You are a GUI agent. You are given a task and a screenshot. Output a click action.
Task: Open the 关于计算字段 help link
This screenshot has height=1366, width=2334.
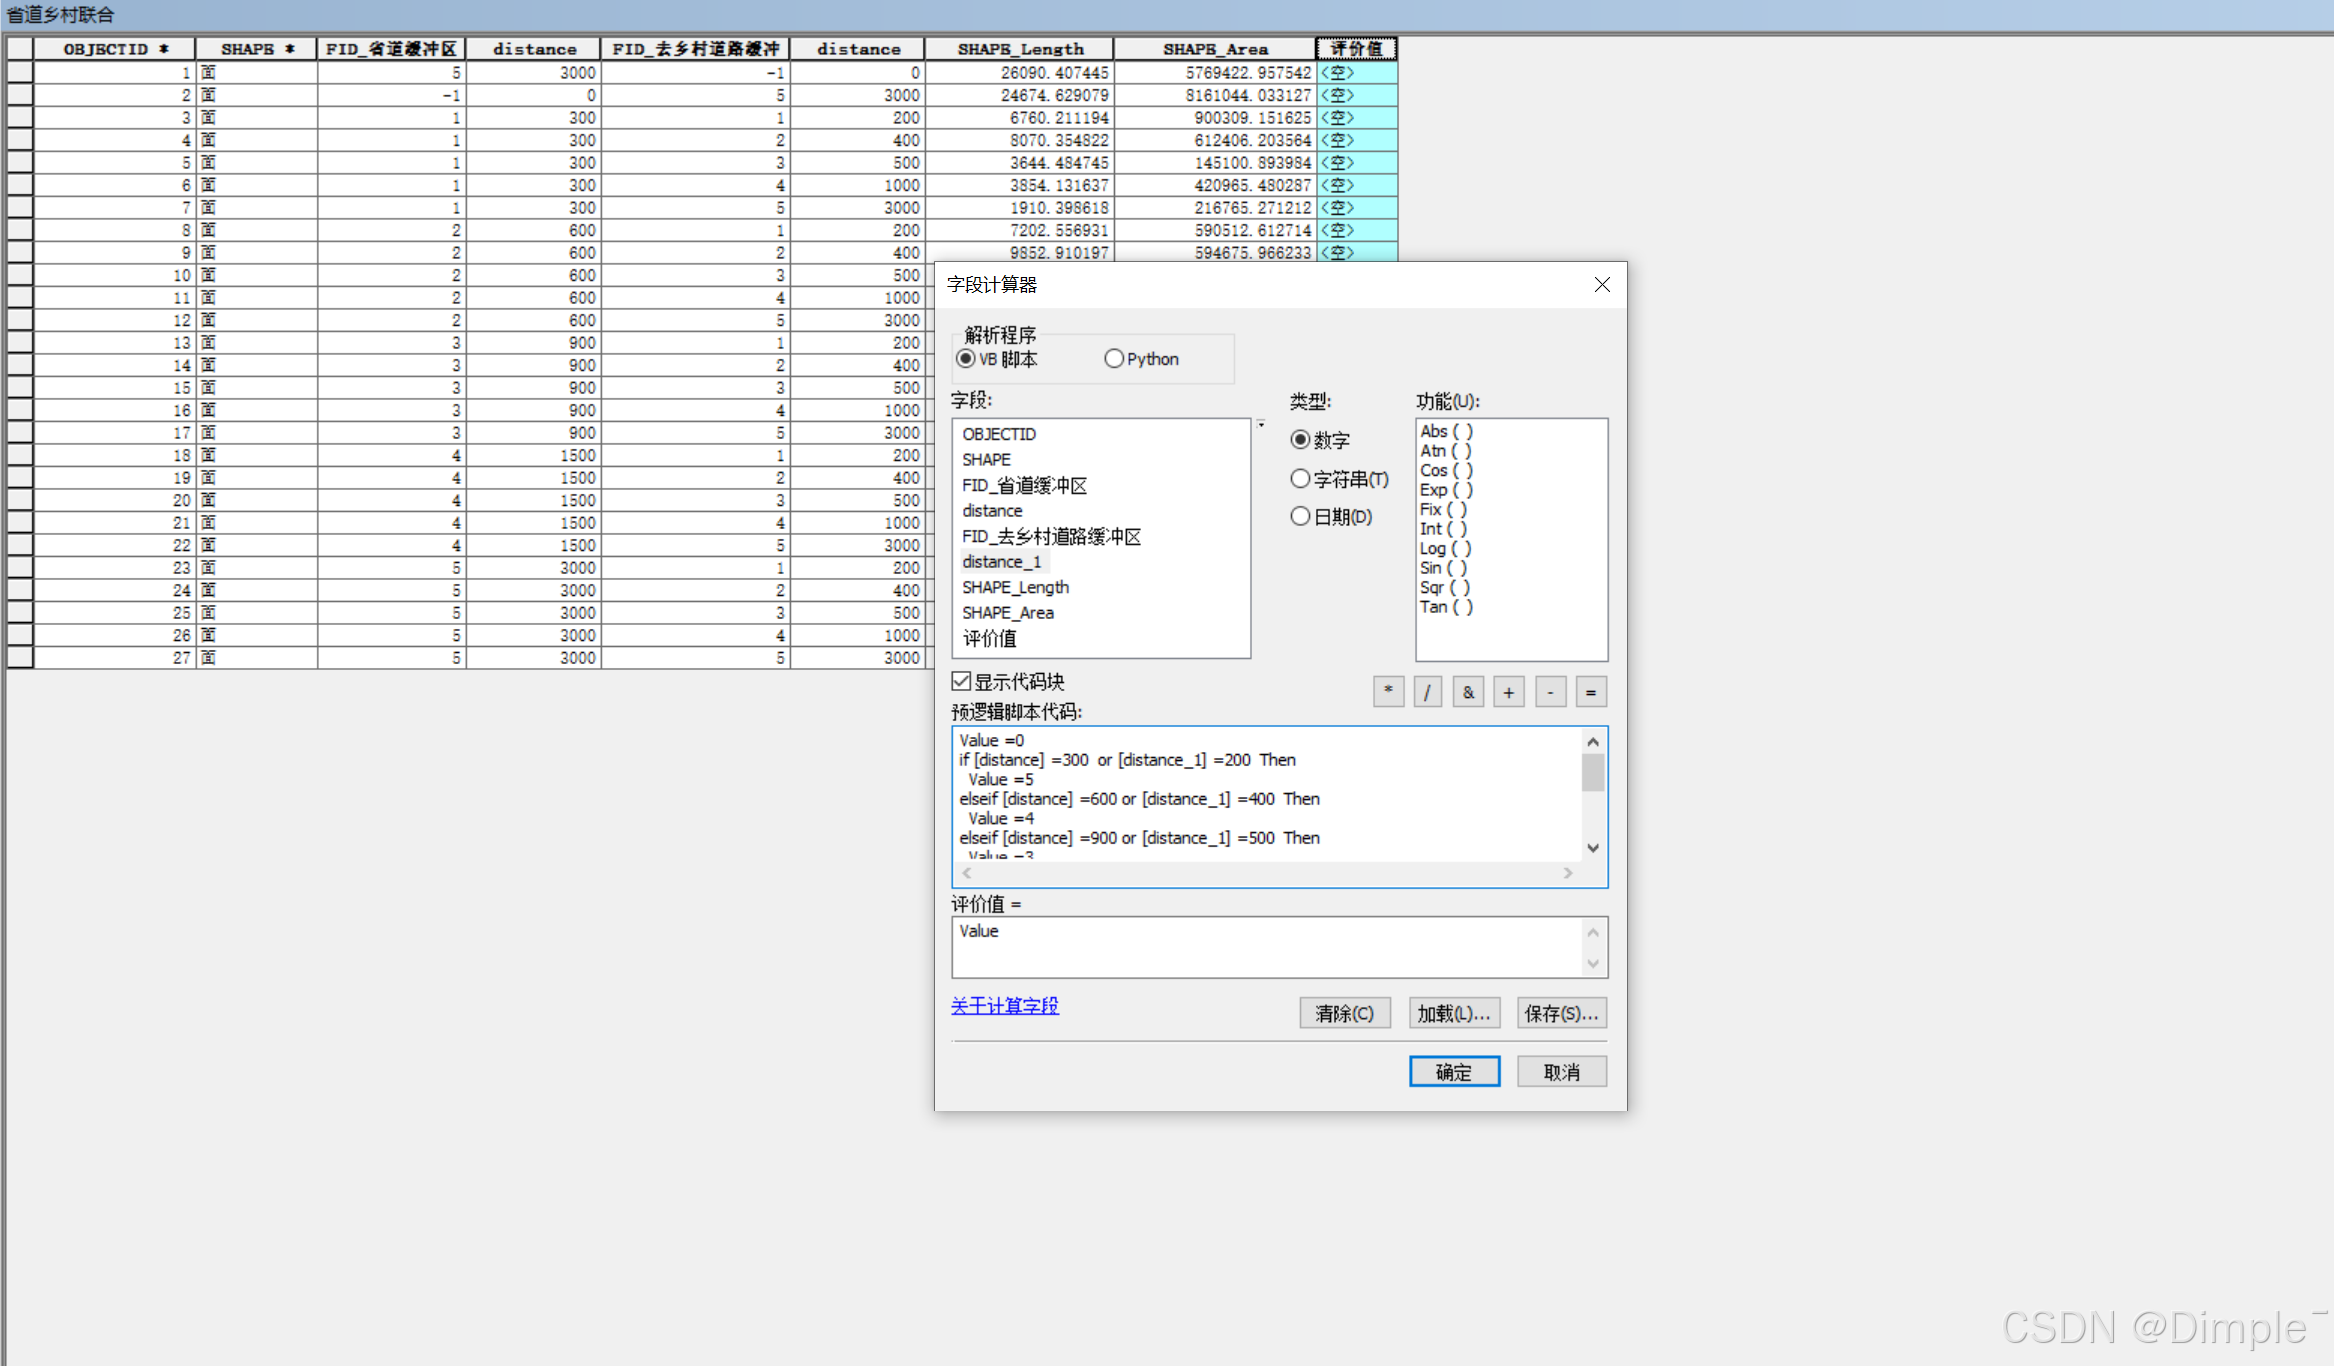[1004, 1006]
